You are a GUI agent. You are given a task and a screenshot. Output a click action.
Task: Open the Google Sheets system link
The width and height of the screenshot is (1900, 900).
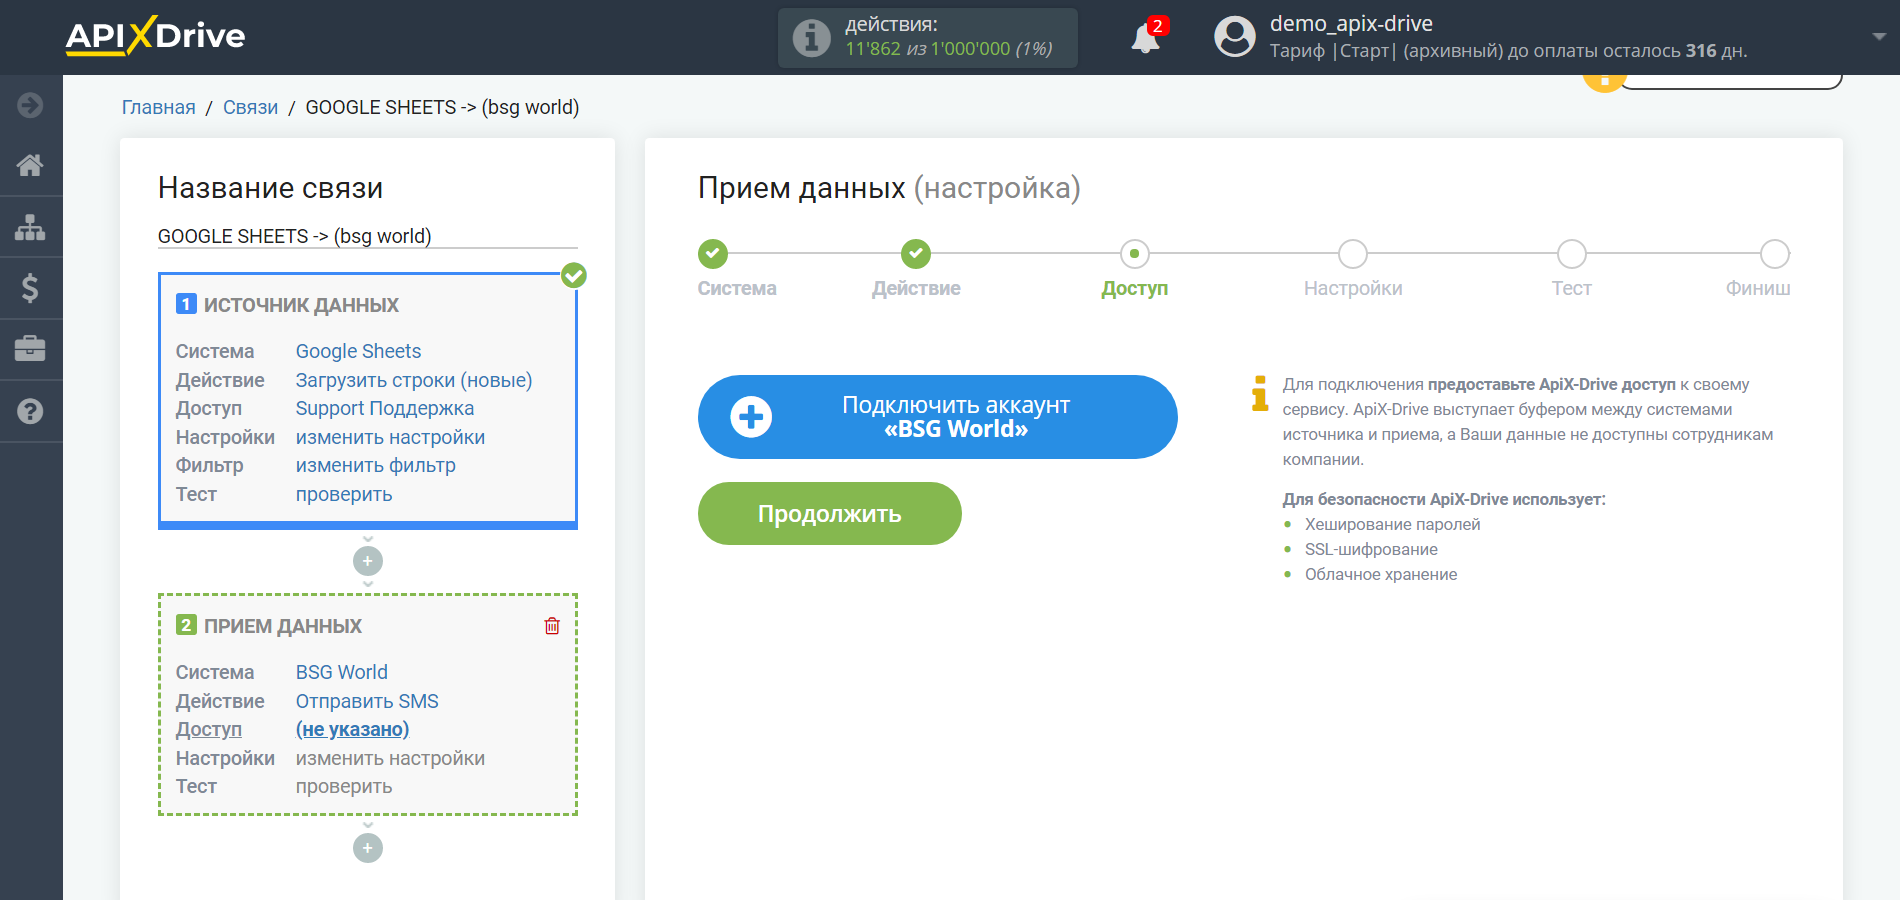358,351
